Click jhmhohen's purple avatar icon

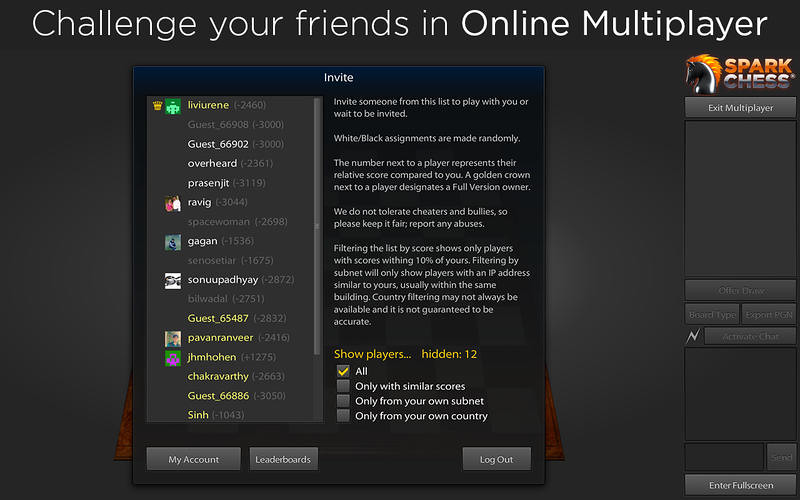tap(173, 357)
